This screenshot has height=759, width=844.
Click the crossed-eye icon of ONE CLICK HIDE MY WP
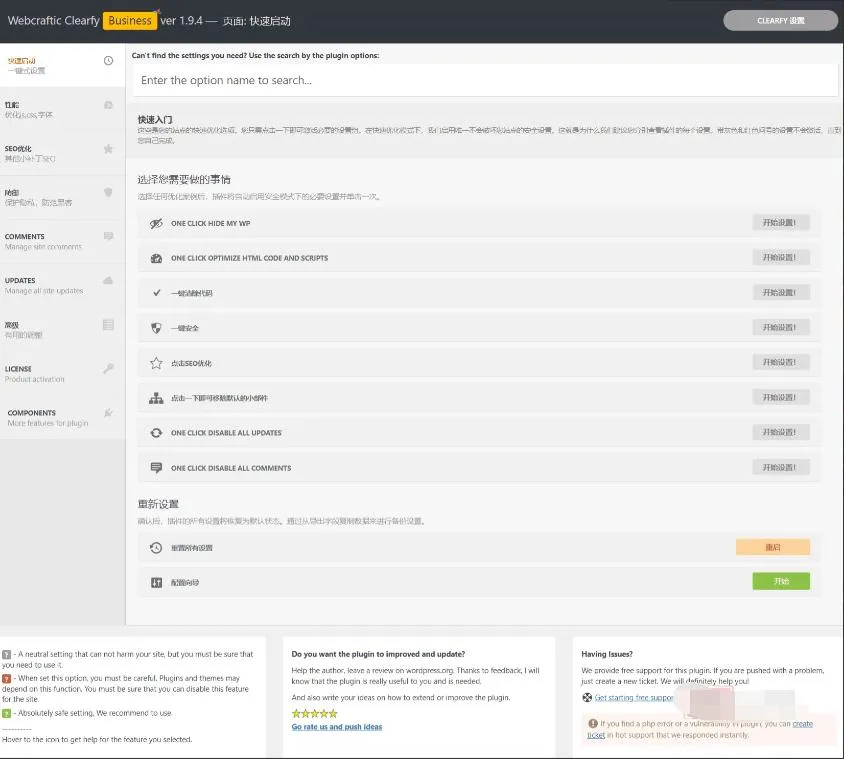pos(156,223)
